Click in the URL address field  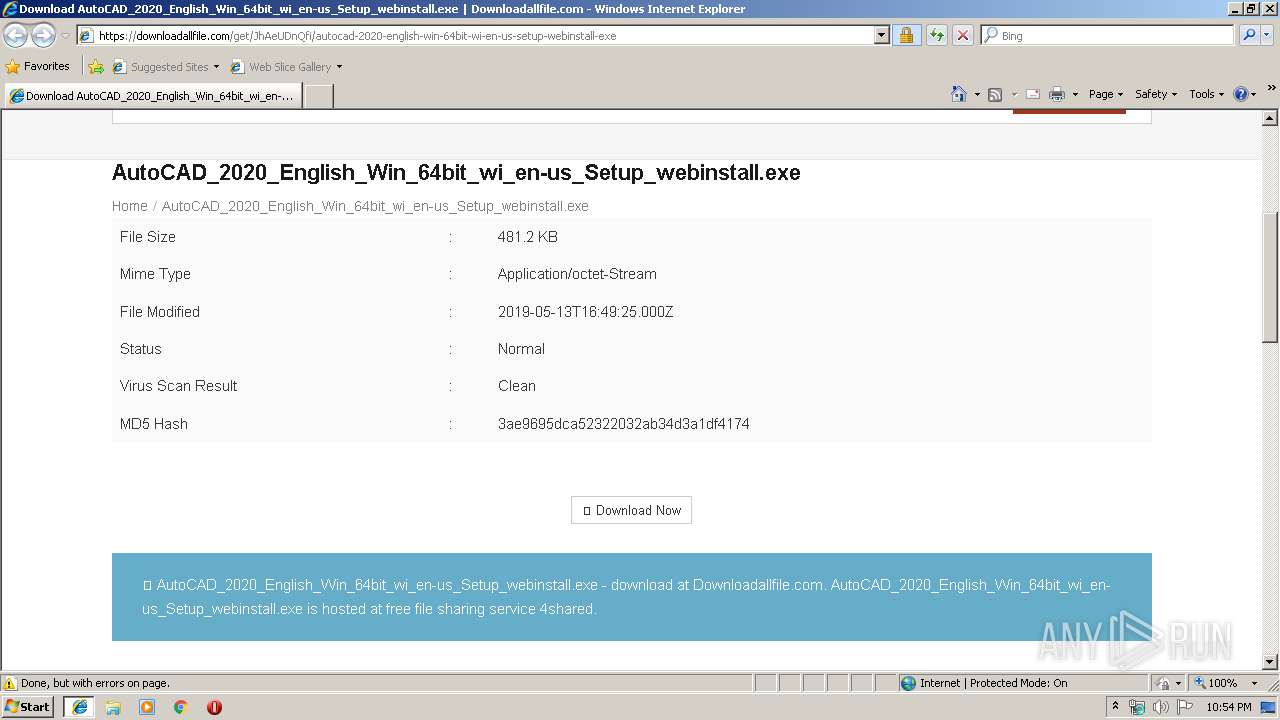[x=484, y=35]
